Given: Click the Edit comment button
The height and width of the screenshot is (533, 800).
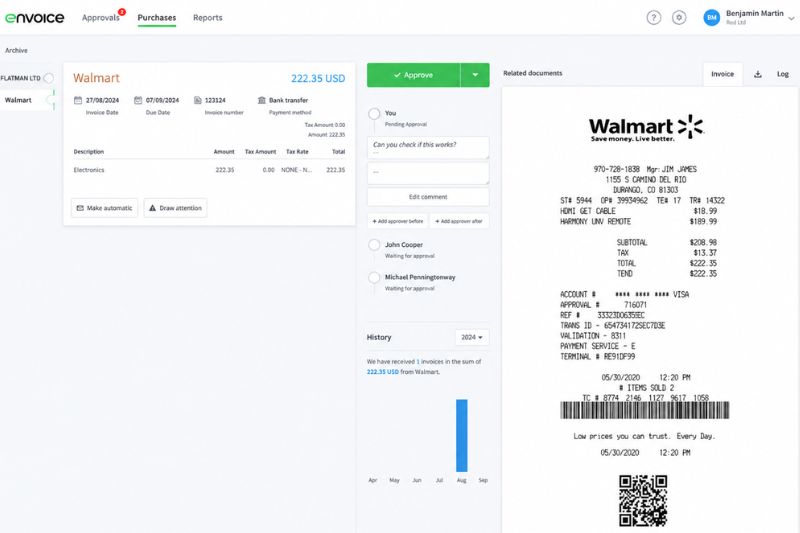Looking at the screenshot, I should (428, 197).
